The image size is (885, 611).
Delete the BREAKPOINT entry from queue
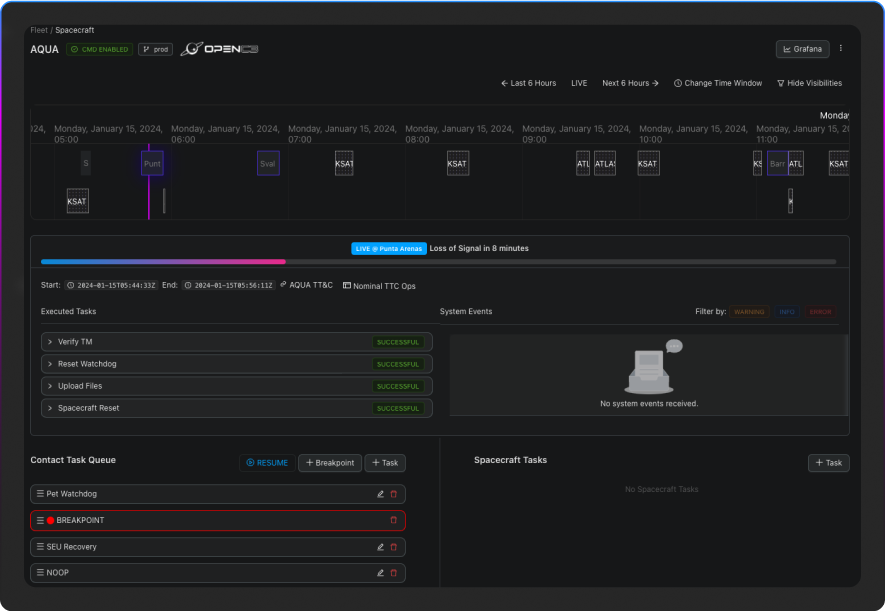point(393,520)
